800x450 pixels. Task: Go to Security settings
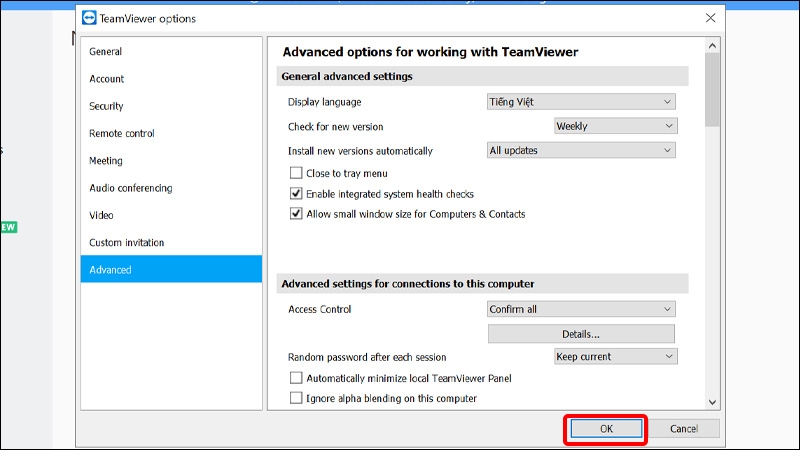tap(171, 106)
